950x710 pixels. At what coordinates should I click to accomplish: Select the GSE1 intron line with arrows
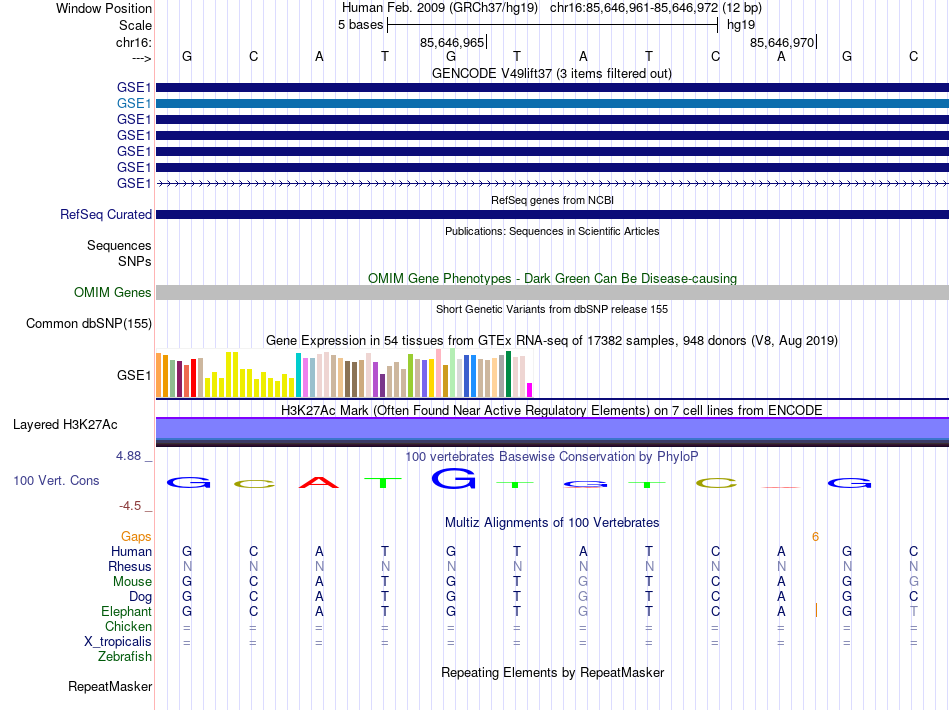pos(553,183)
